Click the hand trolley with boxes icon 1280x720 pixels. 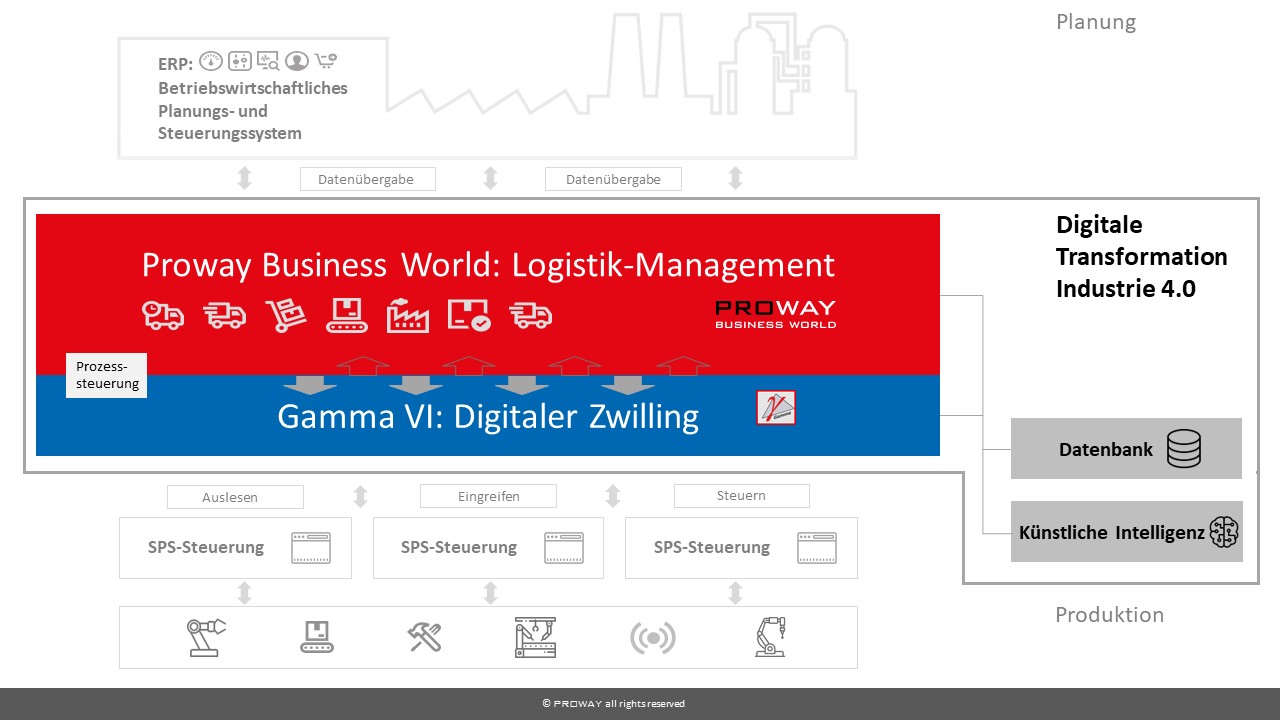tap(285, 315)
